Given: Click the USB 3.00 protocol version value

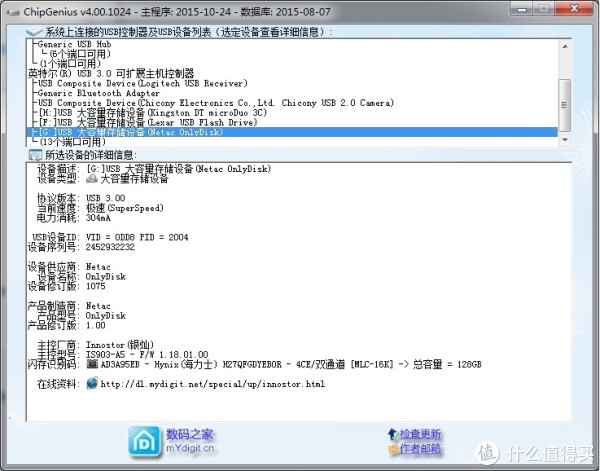Looking at the screenshot, I should coord(106,198).
